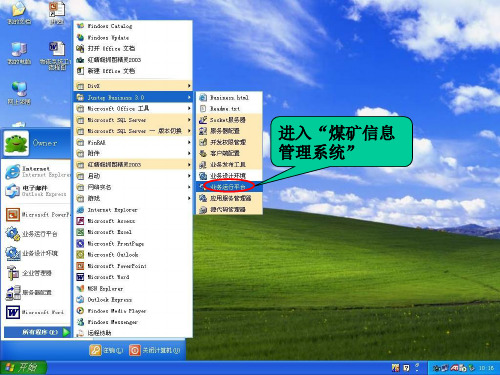
Task: Open 开发权限管理 in Justep submenu
Action: tap(229, 142)
